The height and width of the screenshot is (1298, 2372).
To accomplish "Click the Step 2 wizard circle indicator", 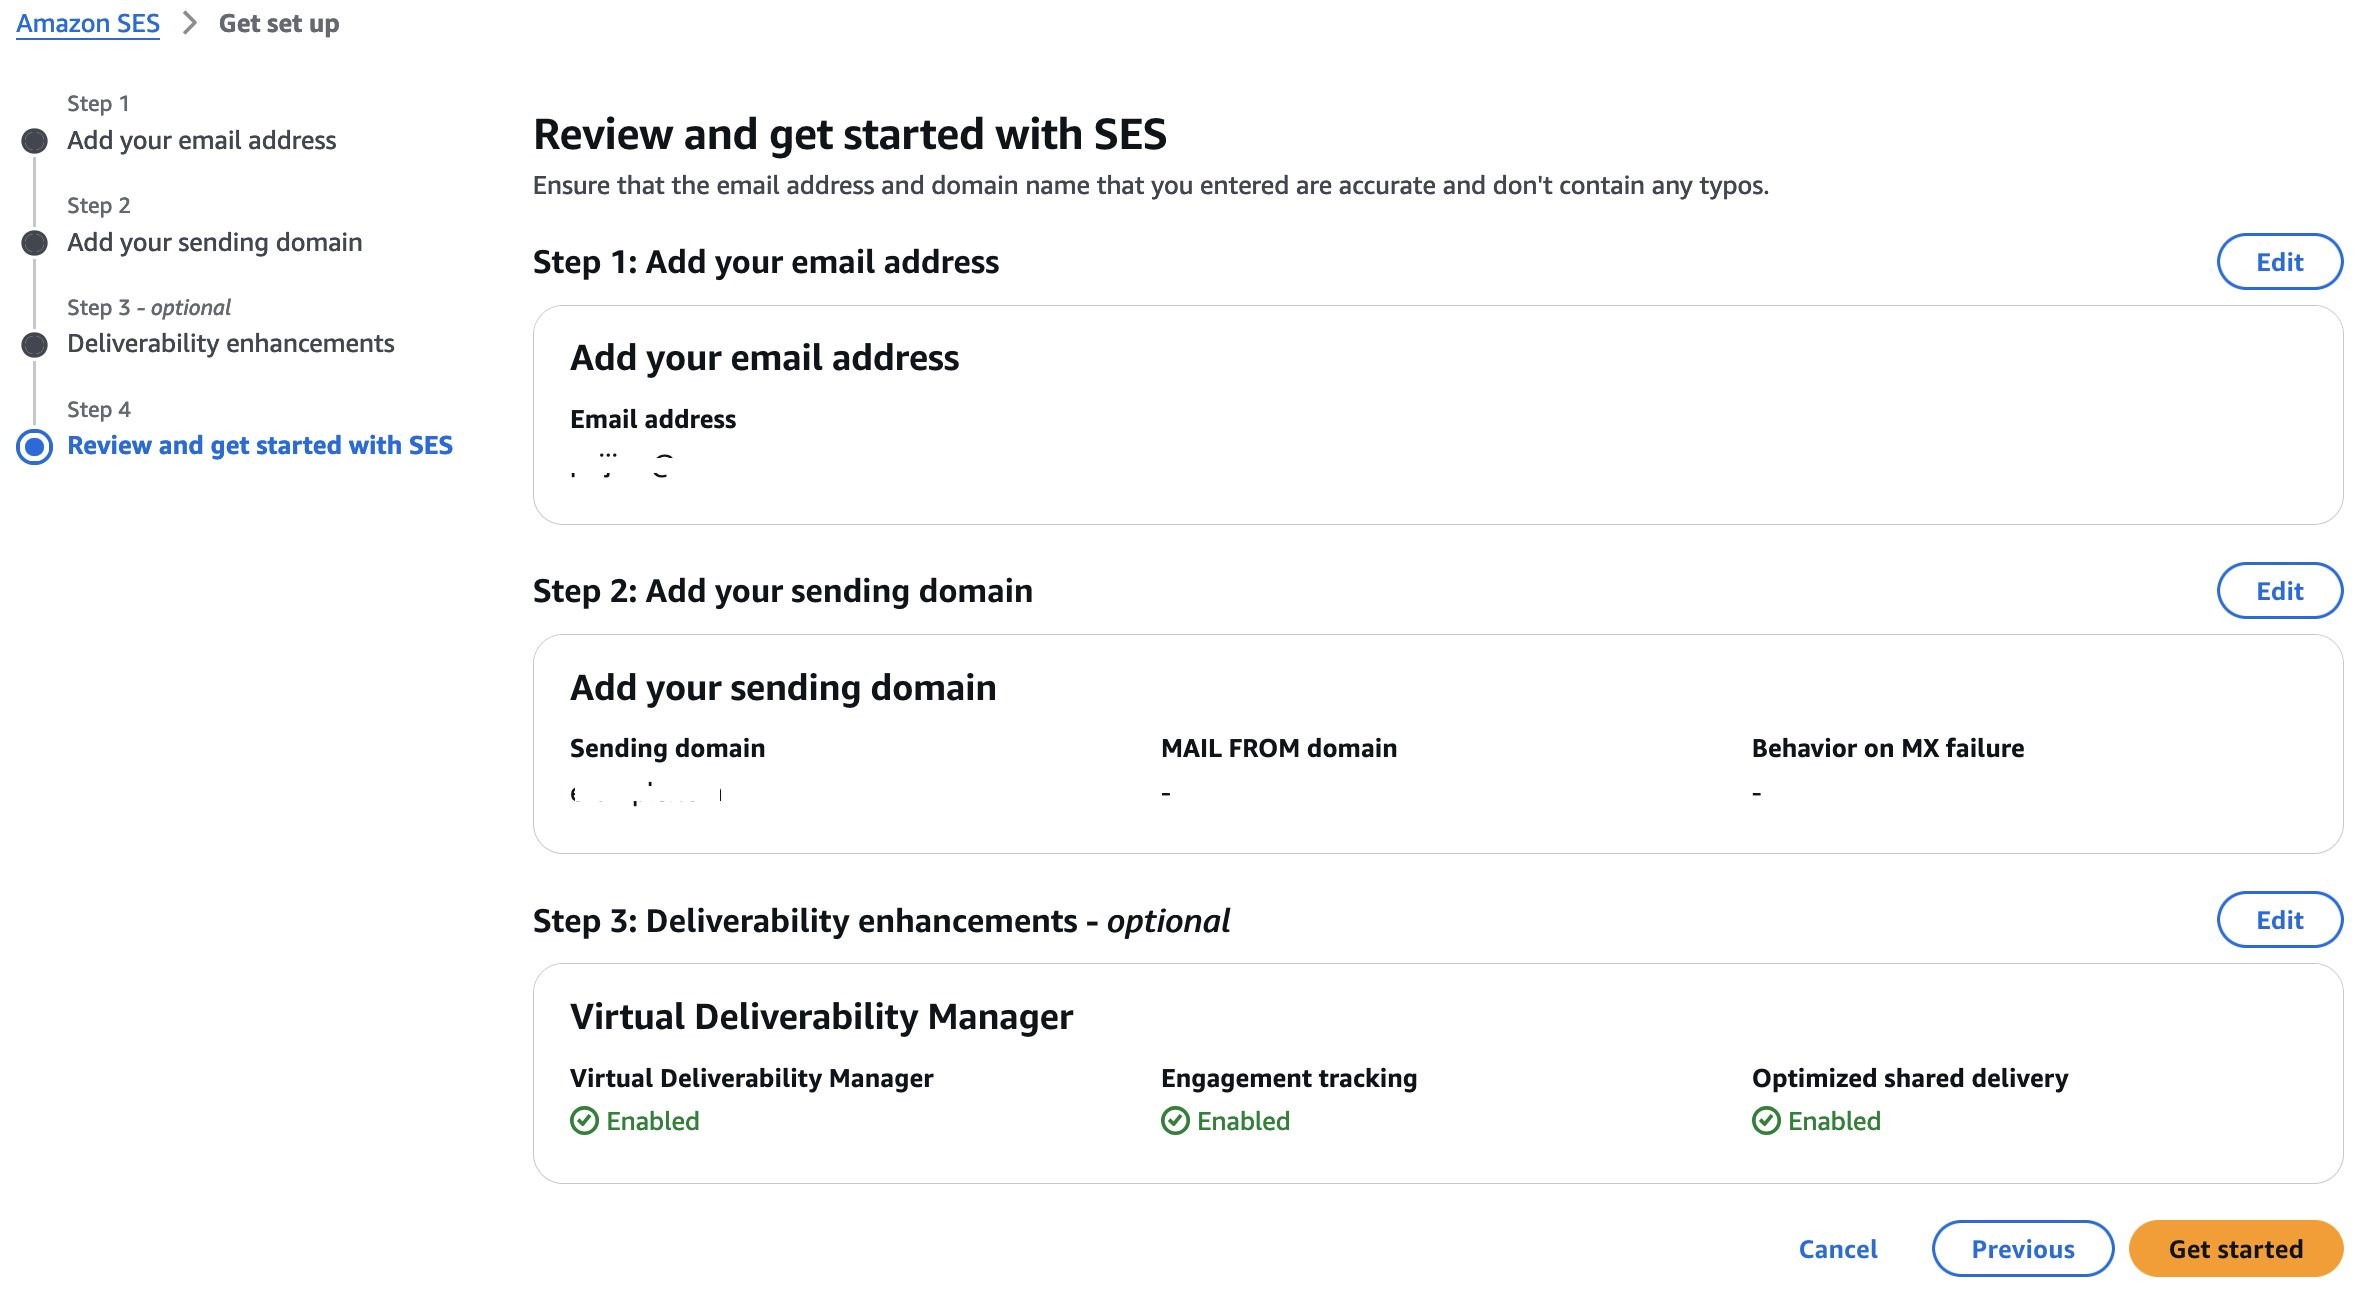I will pos(35,243).
